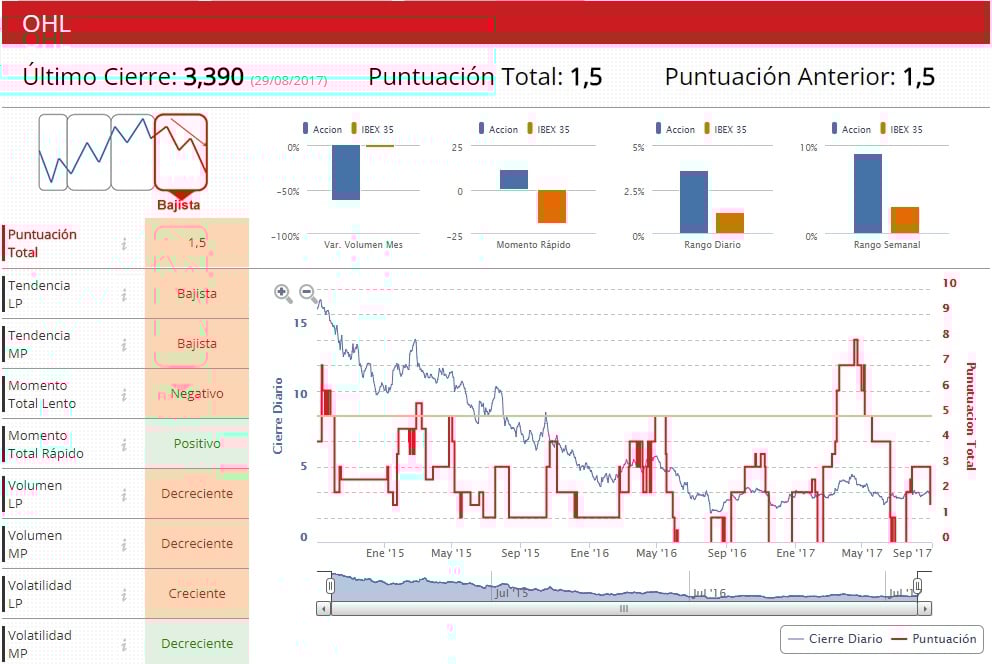Open info icon for Momento Total Lento
This screenshot has height=664, width=992.
coord(124,395)
